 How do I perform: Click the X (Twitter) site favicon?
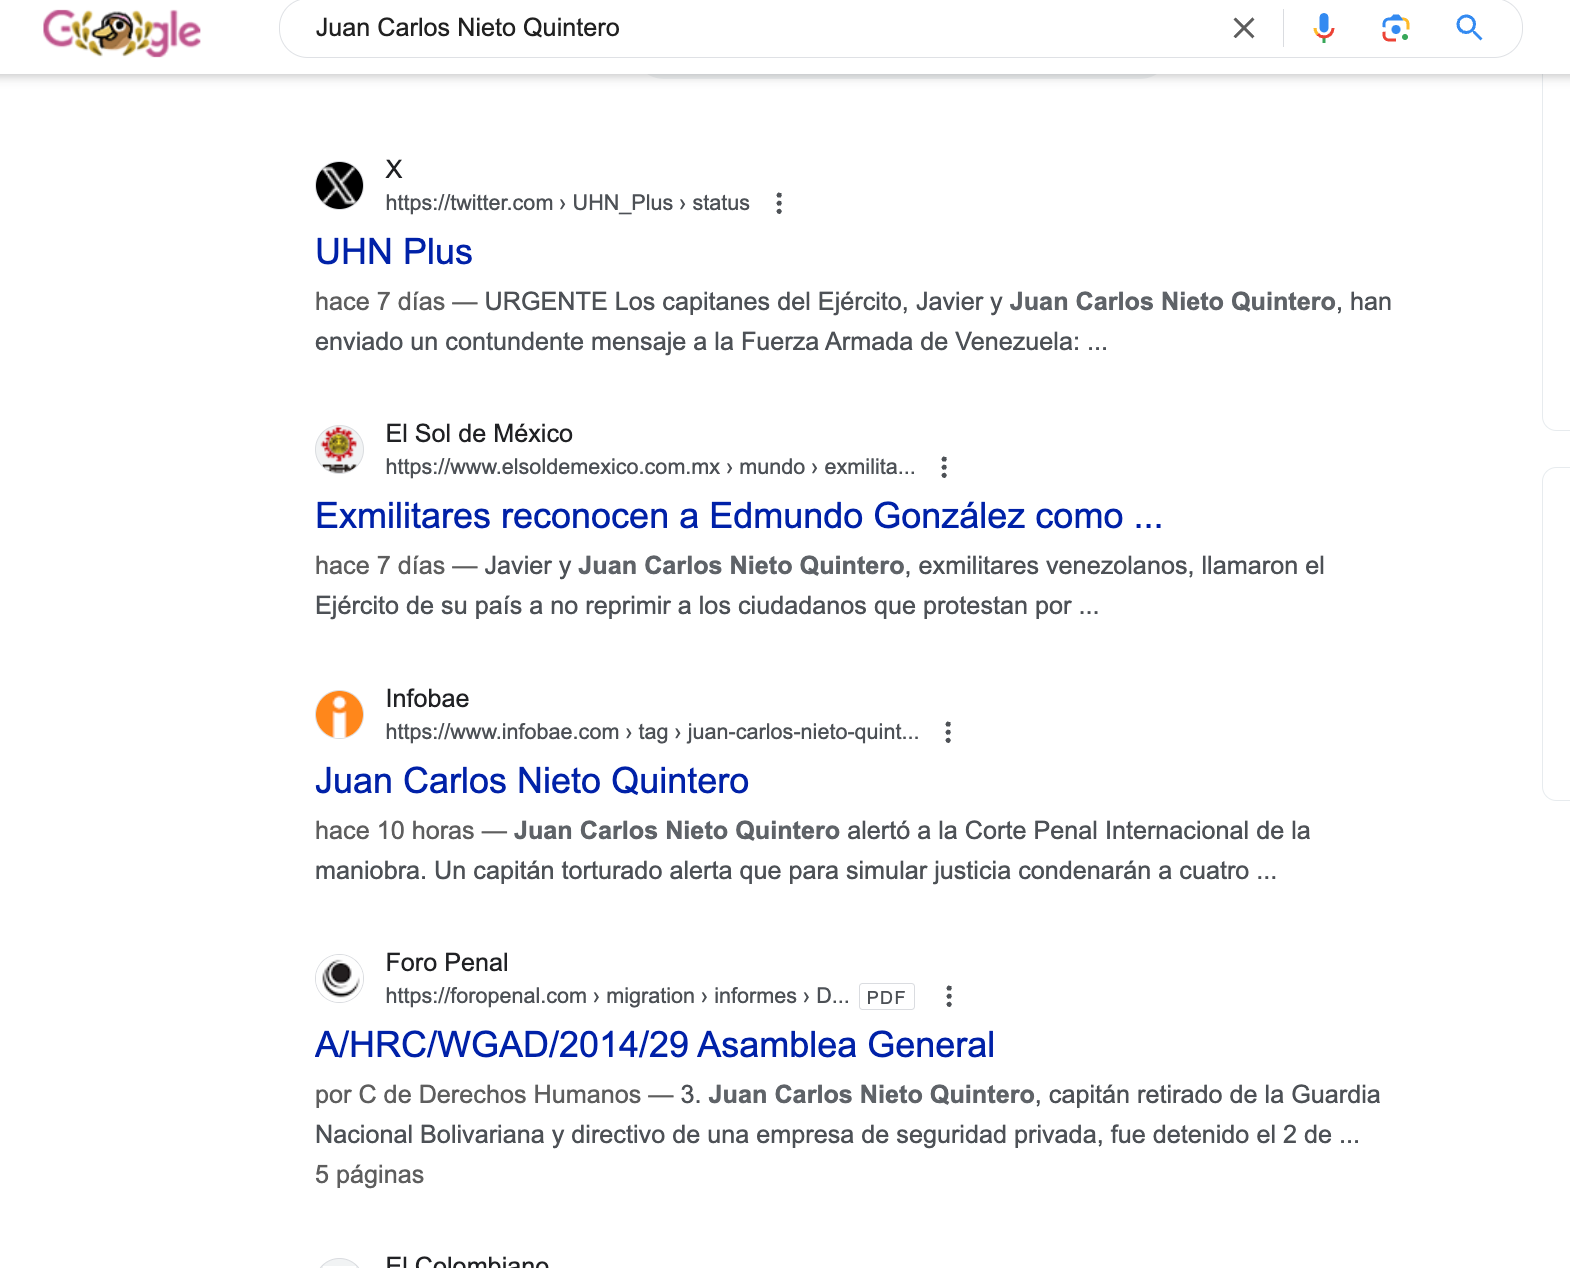[x=339, y=186]
